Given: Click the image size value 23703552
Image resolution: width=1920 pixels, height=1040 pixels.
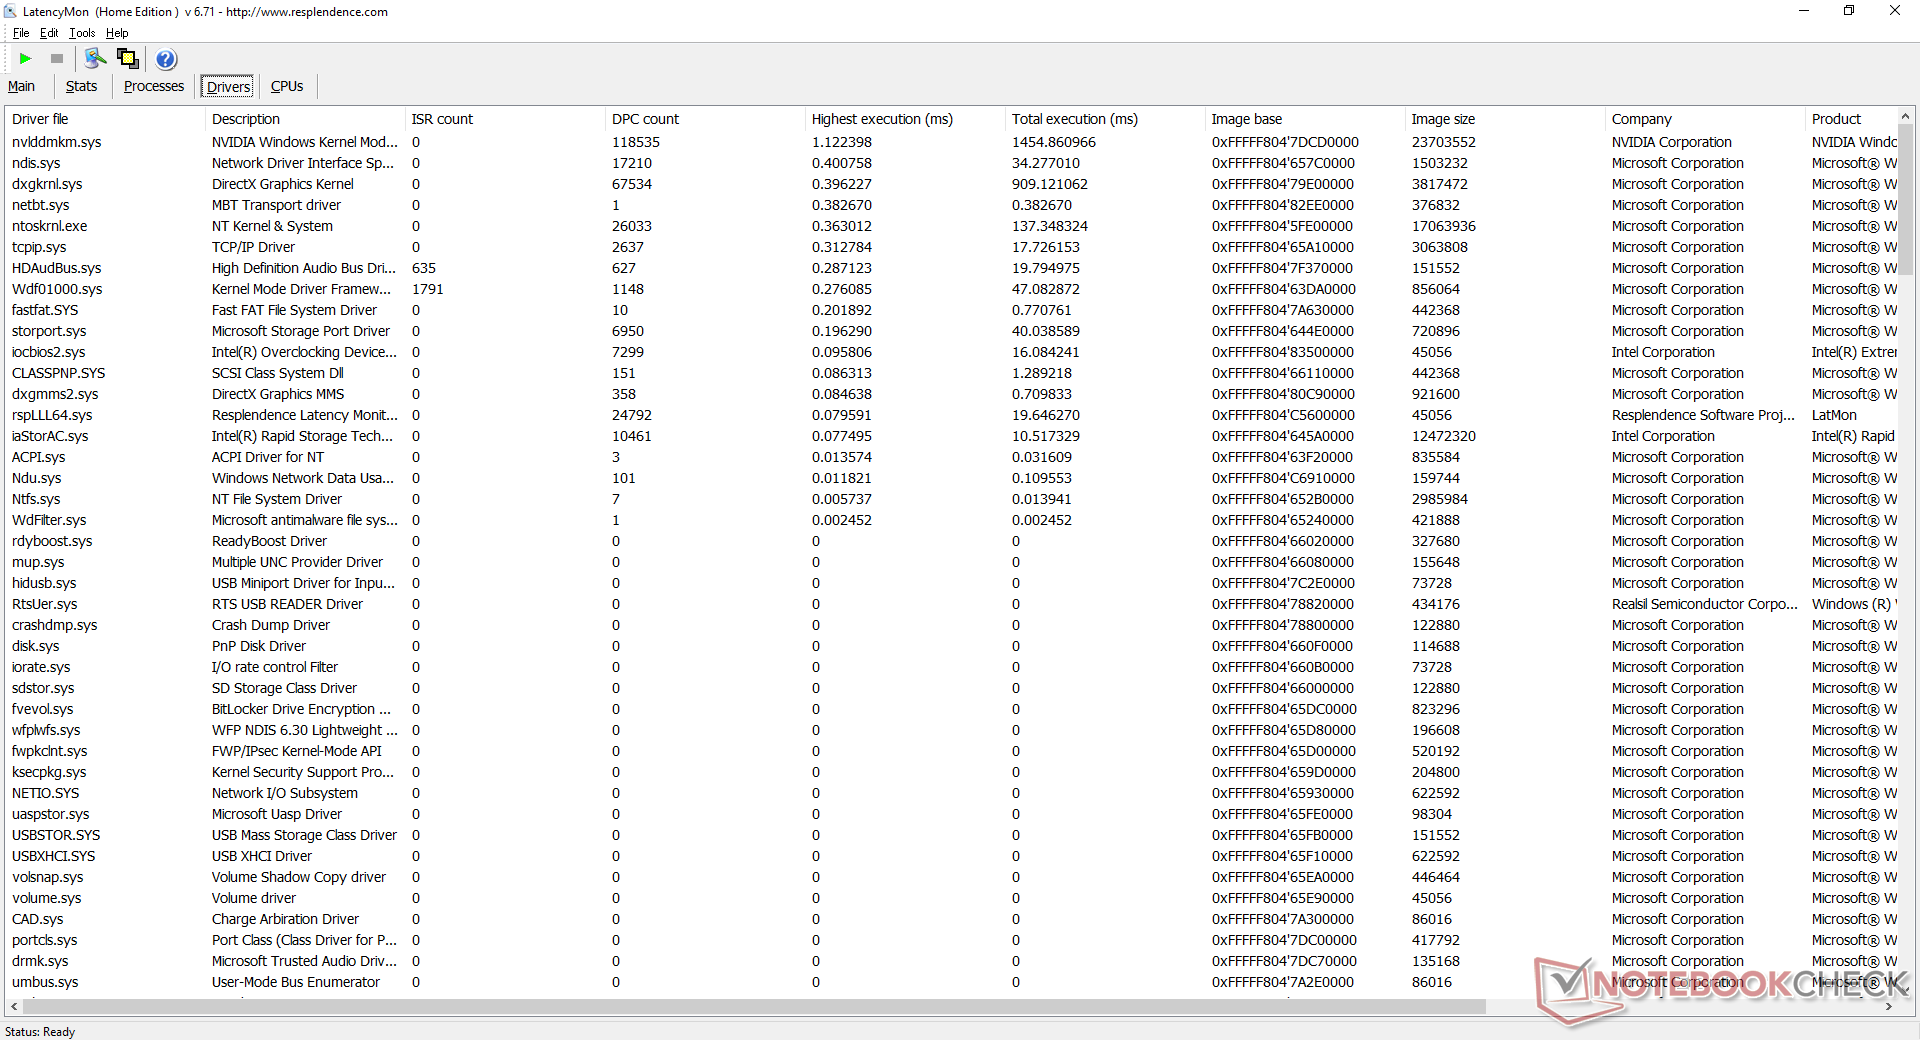Looking at the screenshot, I should coord(1443,142).
